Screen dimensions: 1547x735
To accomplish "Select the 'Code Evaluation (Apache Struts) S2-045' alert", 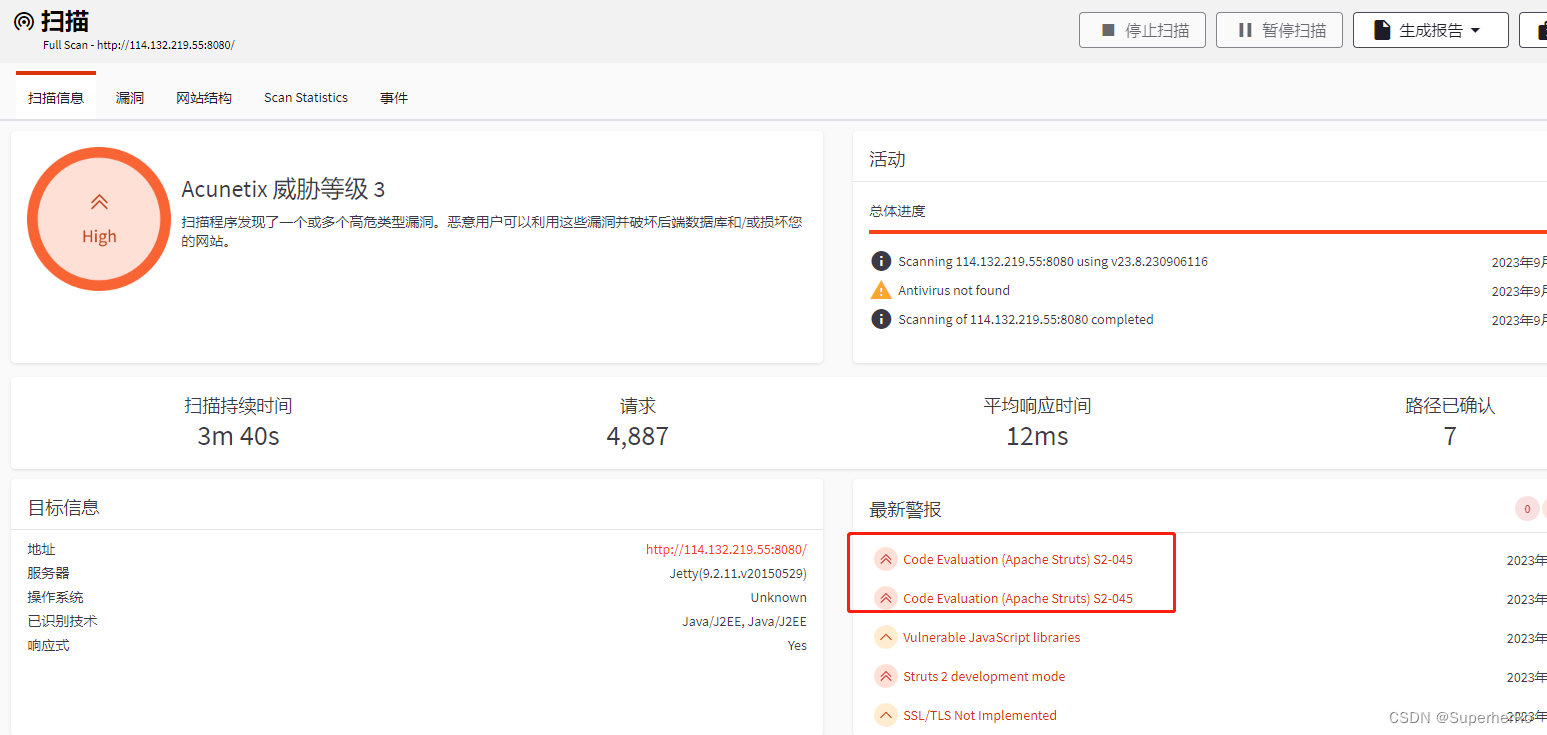I will coord(1017,559).
